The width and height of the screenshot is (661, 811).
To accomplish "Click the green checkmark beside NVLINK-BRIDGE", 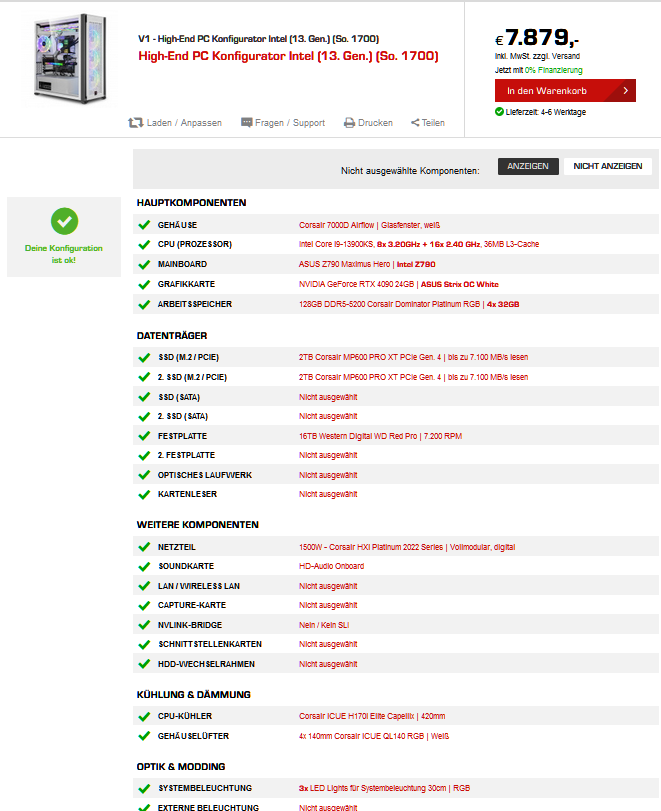I will pyautogui.click(x=144, y=625).
